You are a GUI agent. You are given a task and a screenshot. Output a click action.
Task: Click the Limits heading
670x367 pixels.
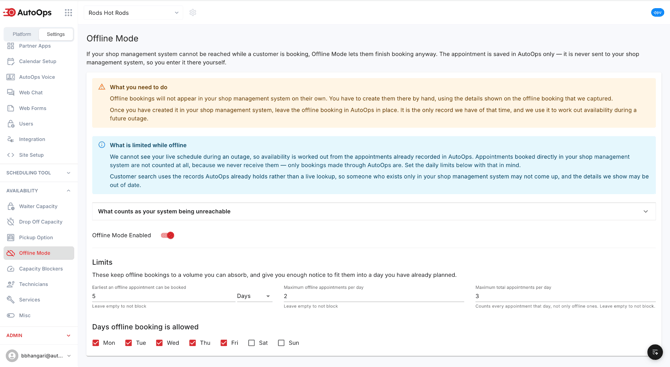(102, 262)
